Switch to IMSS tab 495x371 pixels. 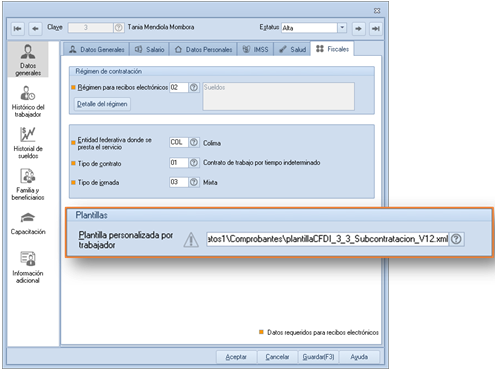point(255,49)
